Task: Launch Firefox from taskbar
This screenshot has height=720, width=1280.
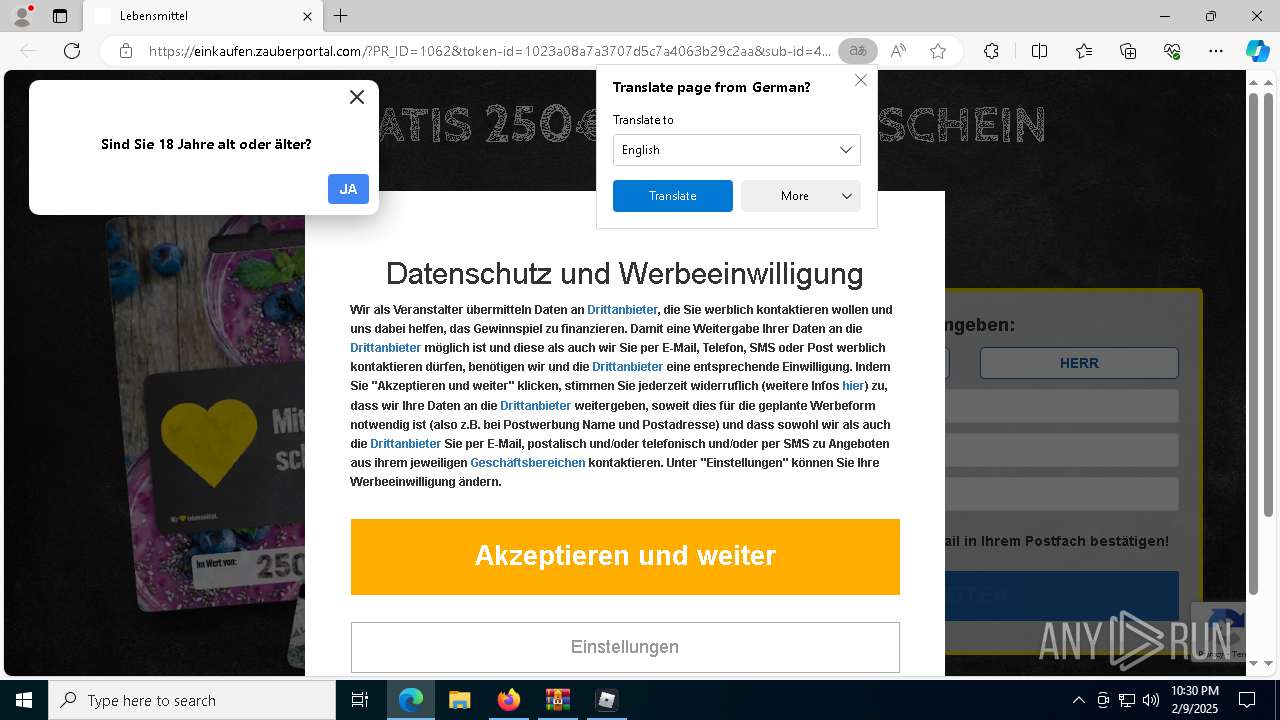Action: click(x=509, y=700)
